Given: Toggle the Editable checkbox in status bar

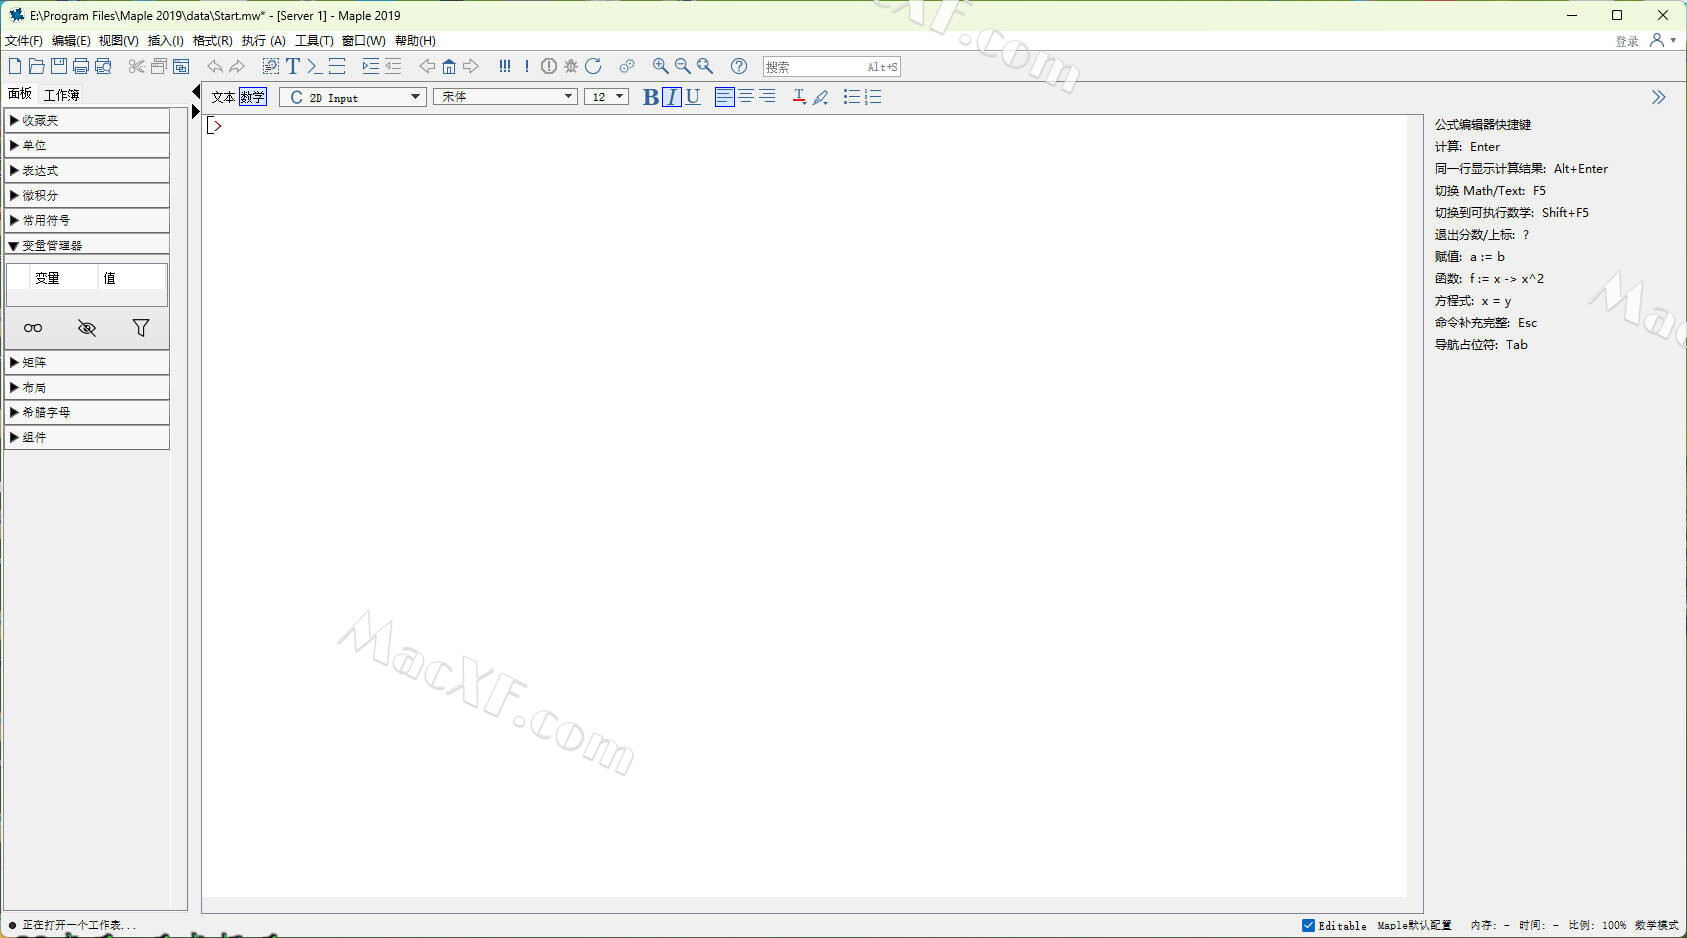Looking at the screenshot, I should (x=1308, y=925).
